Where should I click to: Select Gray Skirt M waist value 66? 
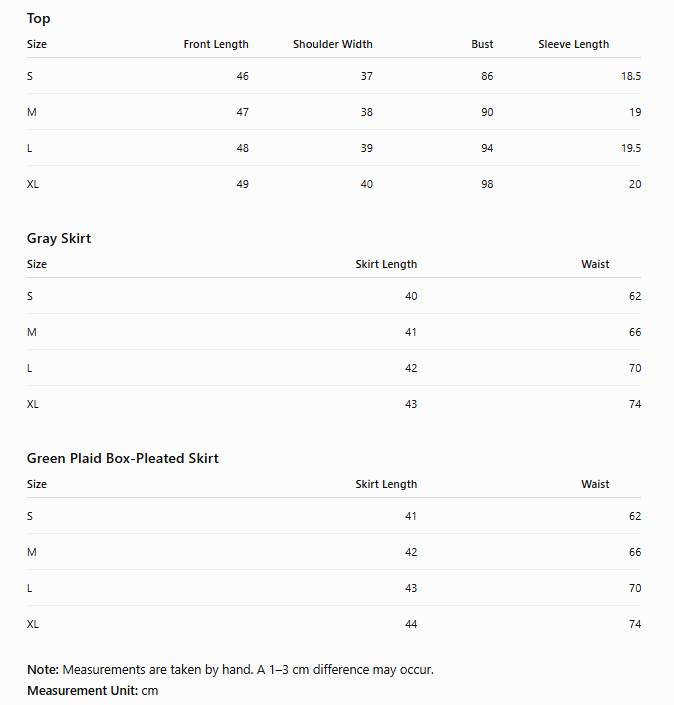635,332
